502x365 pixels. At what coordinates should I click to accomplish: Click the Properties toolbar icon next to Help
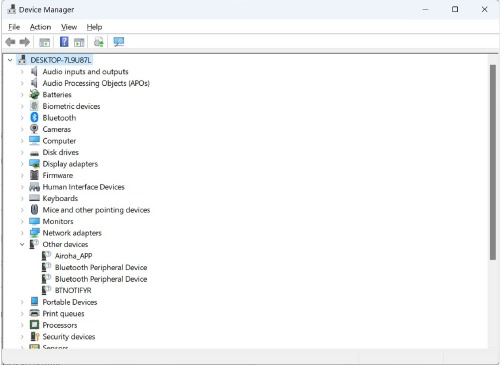coord(79,42)
